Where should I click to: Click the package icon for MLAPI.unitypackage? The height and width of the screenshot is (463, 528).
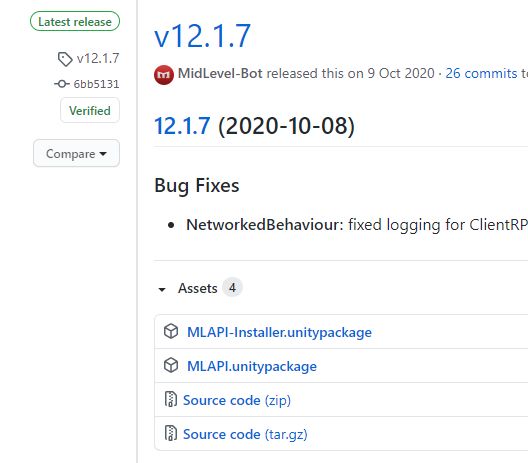point(171,365)
